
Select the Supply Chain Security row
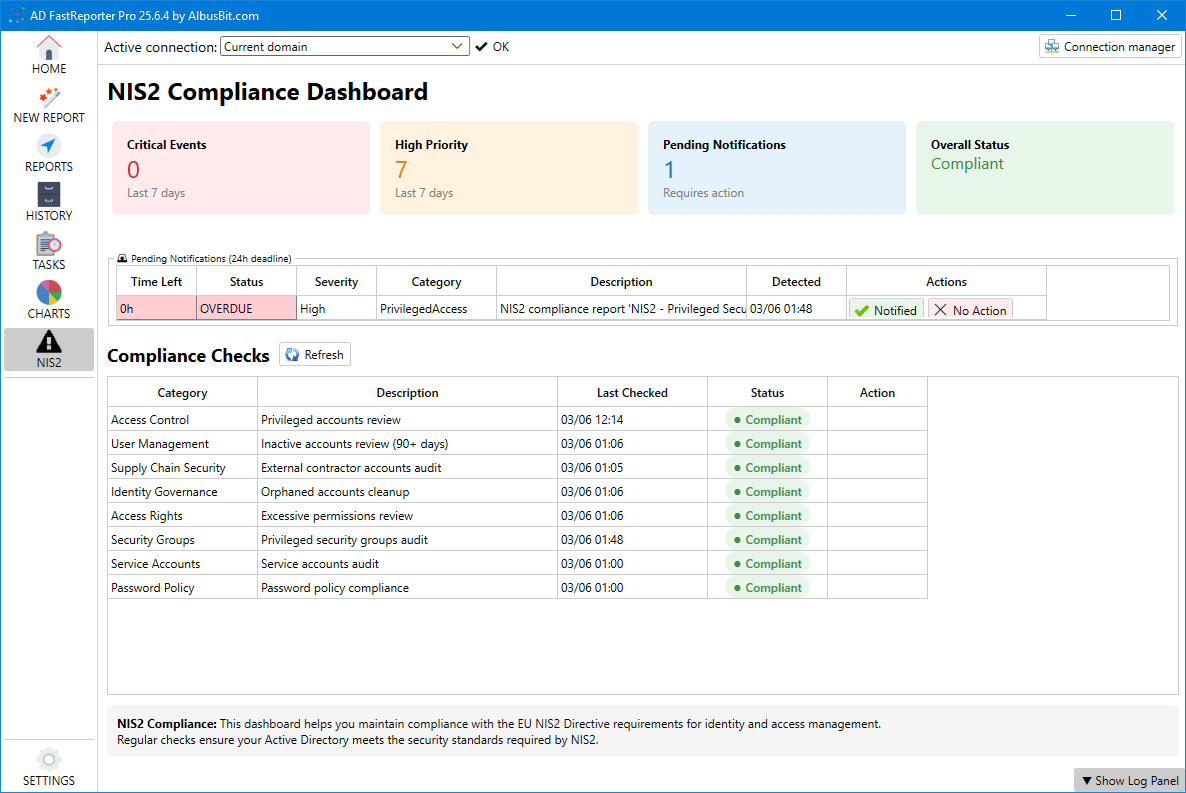[517, 468]
